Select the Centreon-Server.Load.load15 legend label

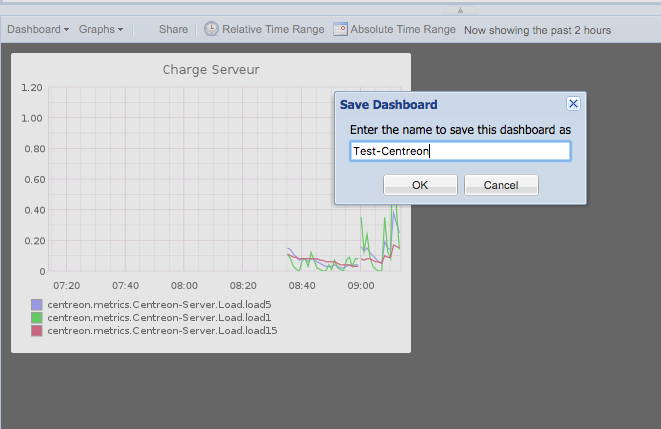(162, 330)
